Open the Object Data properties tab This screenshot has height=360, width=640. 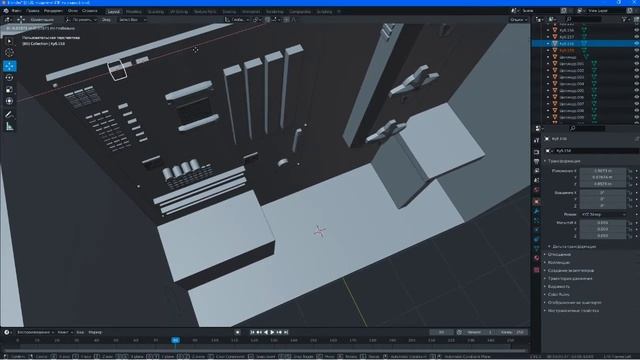pyautogui.click(x=537, y=249)
